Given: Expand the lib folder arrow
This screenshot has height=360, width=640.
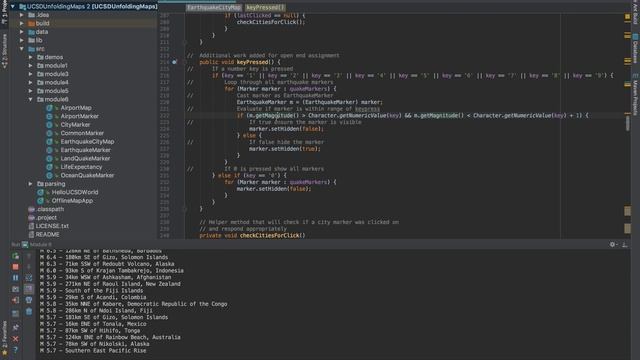Looking at the screenshot, I should [x=22, y=40].
